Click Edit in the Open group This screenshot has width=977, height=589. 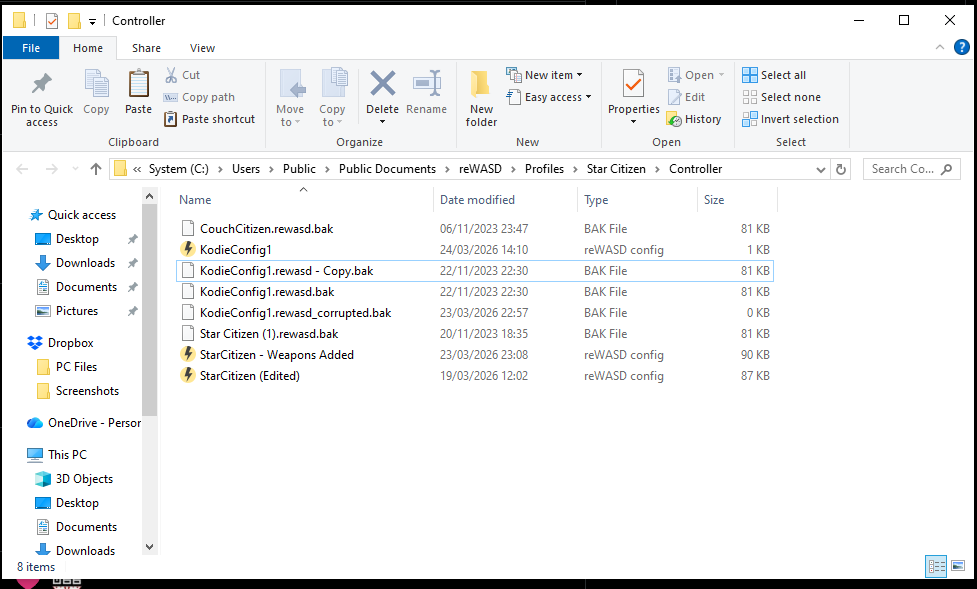(x=687, y=97)
